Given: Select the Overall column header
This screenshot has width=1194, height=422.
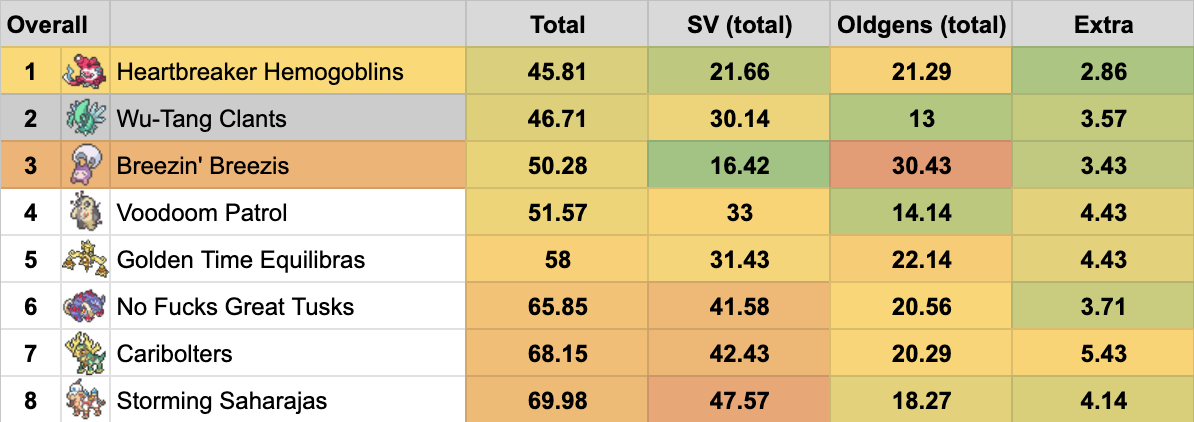Looking at the screenshot, I should pyautogui.click(x=47, y=24).
